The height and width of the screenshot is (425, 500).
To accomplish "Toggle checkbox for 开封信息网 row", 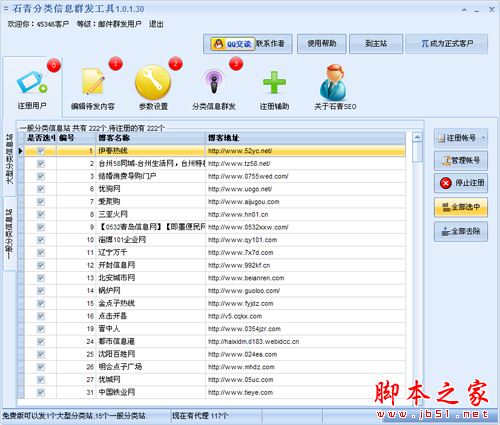I will [x=41, y=265].
